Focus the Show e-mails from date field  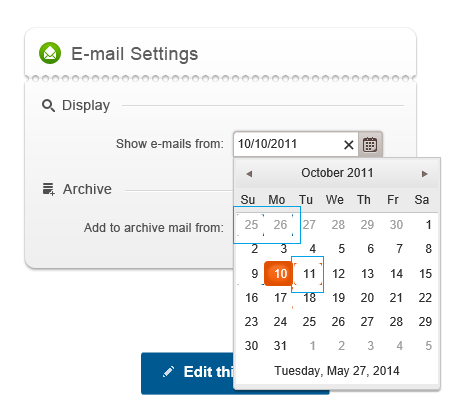click(288, 145)
